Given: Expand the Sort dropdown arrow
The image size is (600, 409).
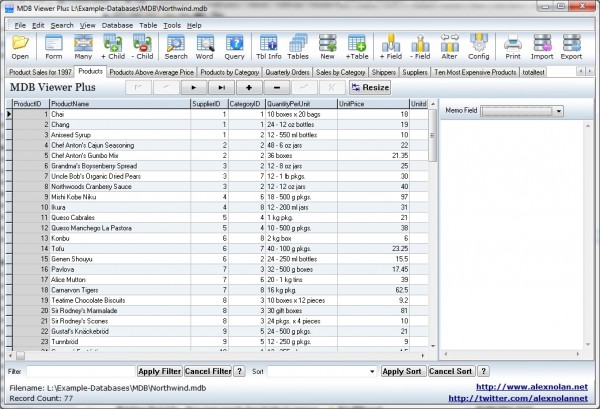Looking at the screenshot, I should 372,372.
